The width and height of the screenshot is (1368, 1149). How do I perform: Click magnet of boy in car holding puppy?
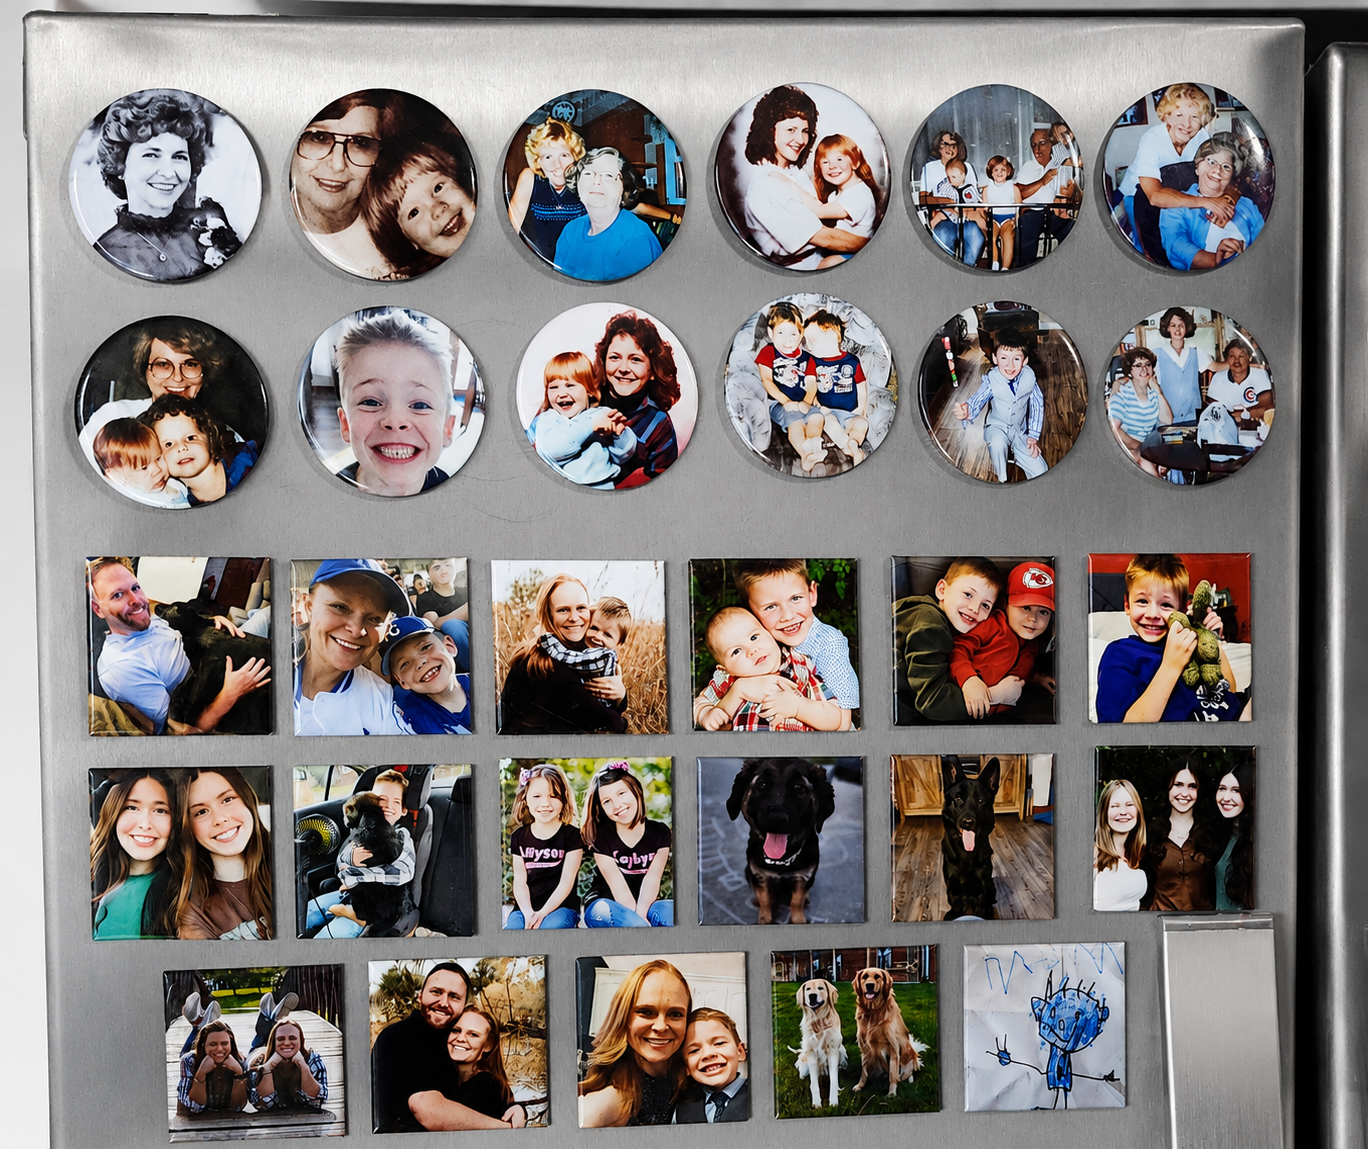pyautogui.click(x=385, y=851)
